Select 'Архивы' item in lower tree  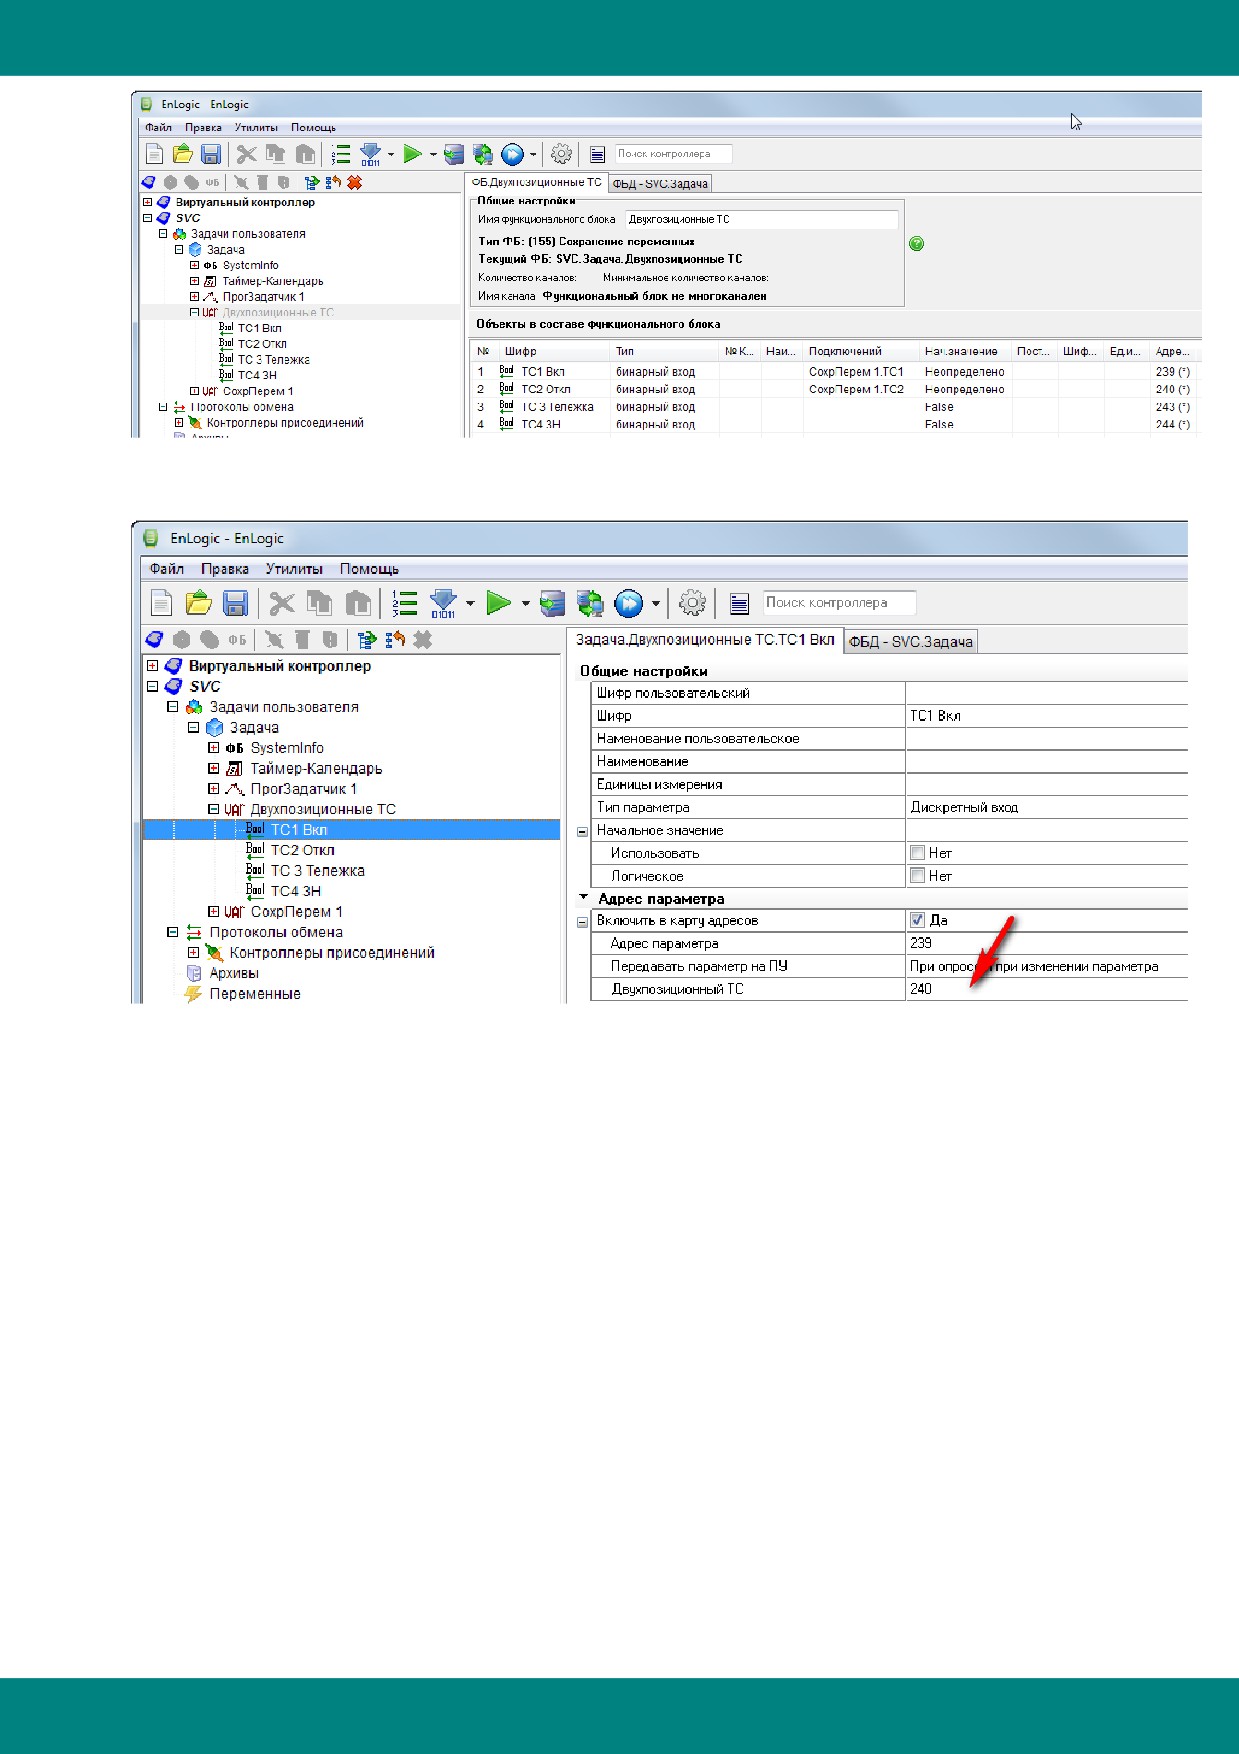click(234, 973)
